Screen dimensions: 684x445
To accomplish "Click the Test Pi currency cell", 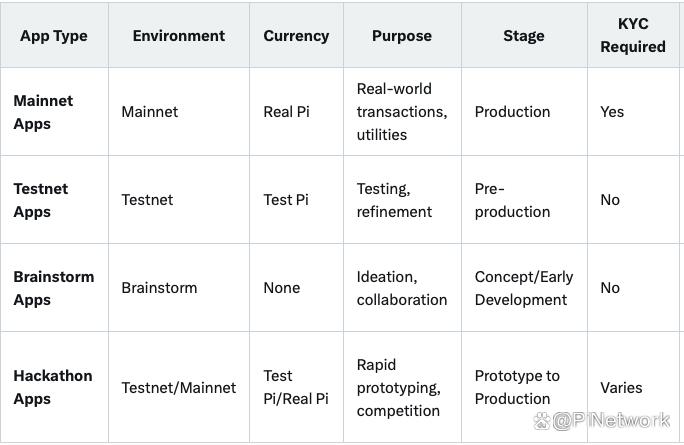I will tap(285, 200).
